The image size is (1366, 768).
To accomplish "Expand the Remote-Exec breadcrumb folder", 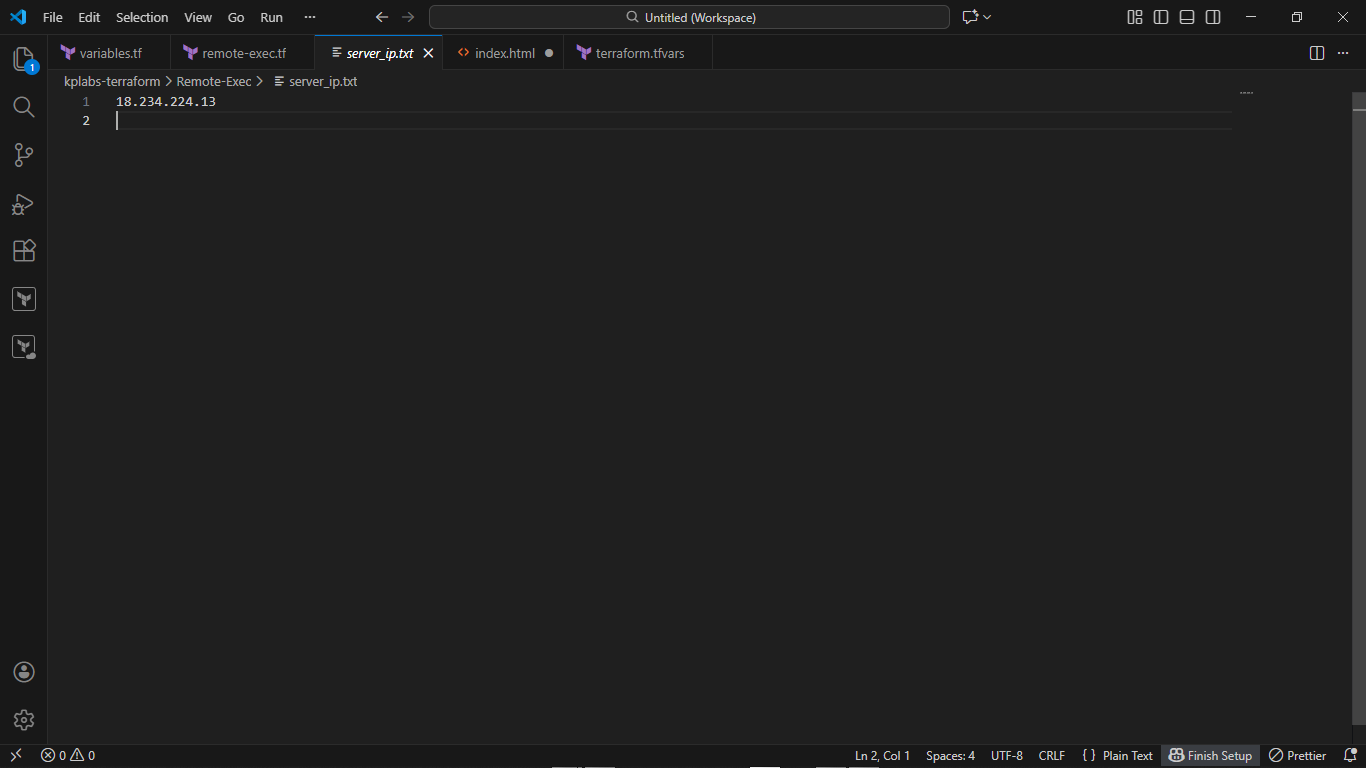I will 214,81.
